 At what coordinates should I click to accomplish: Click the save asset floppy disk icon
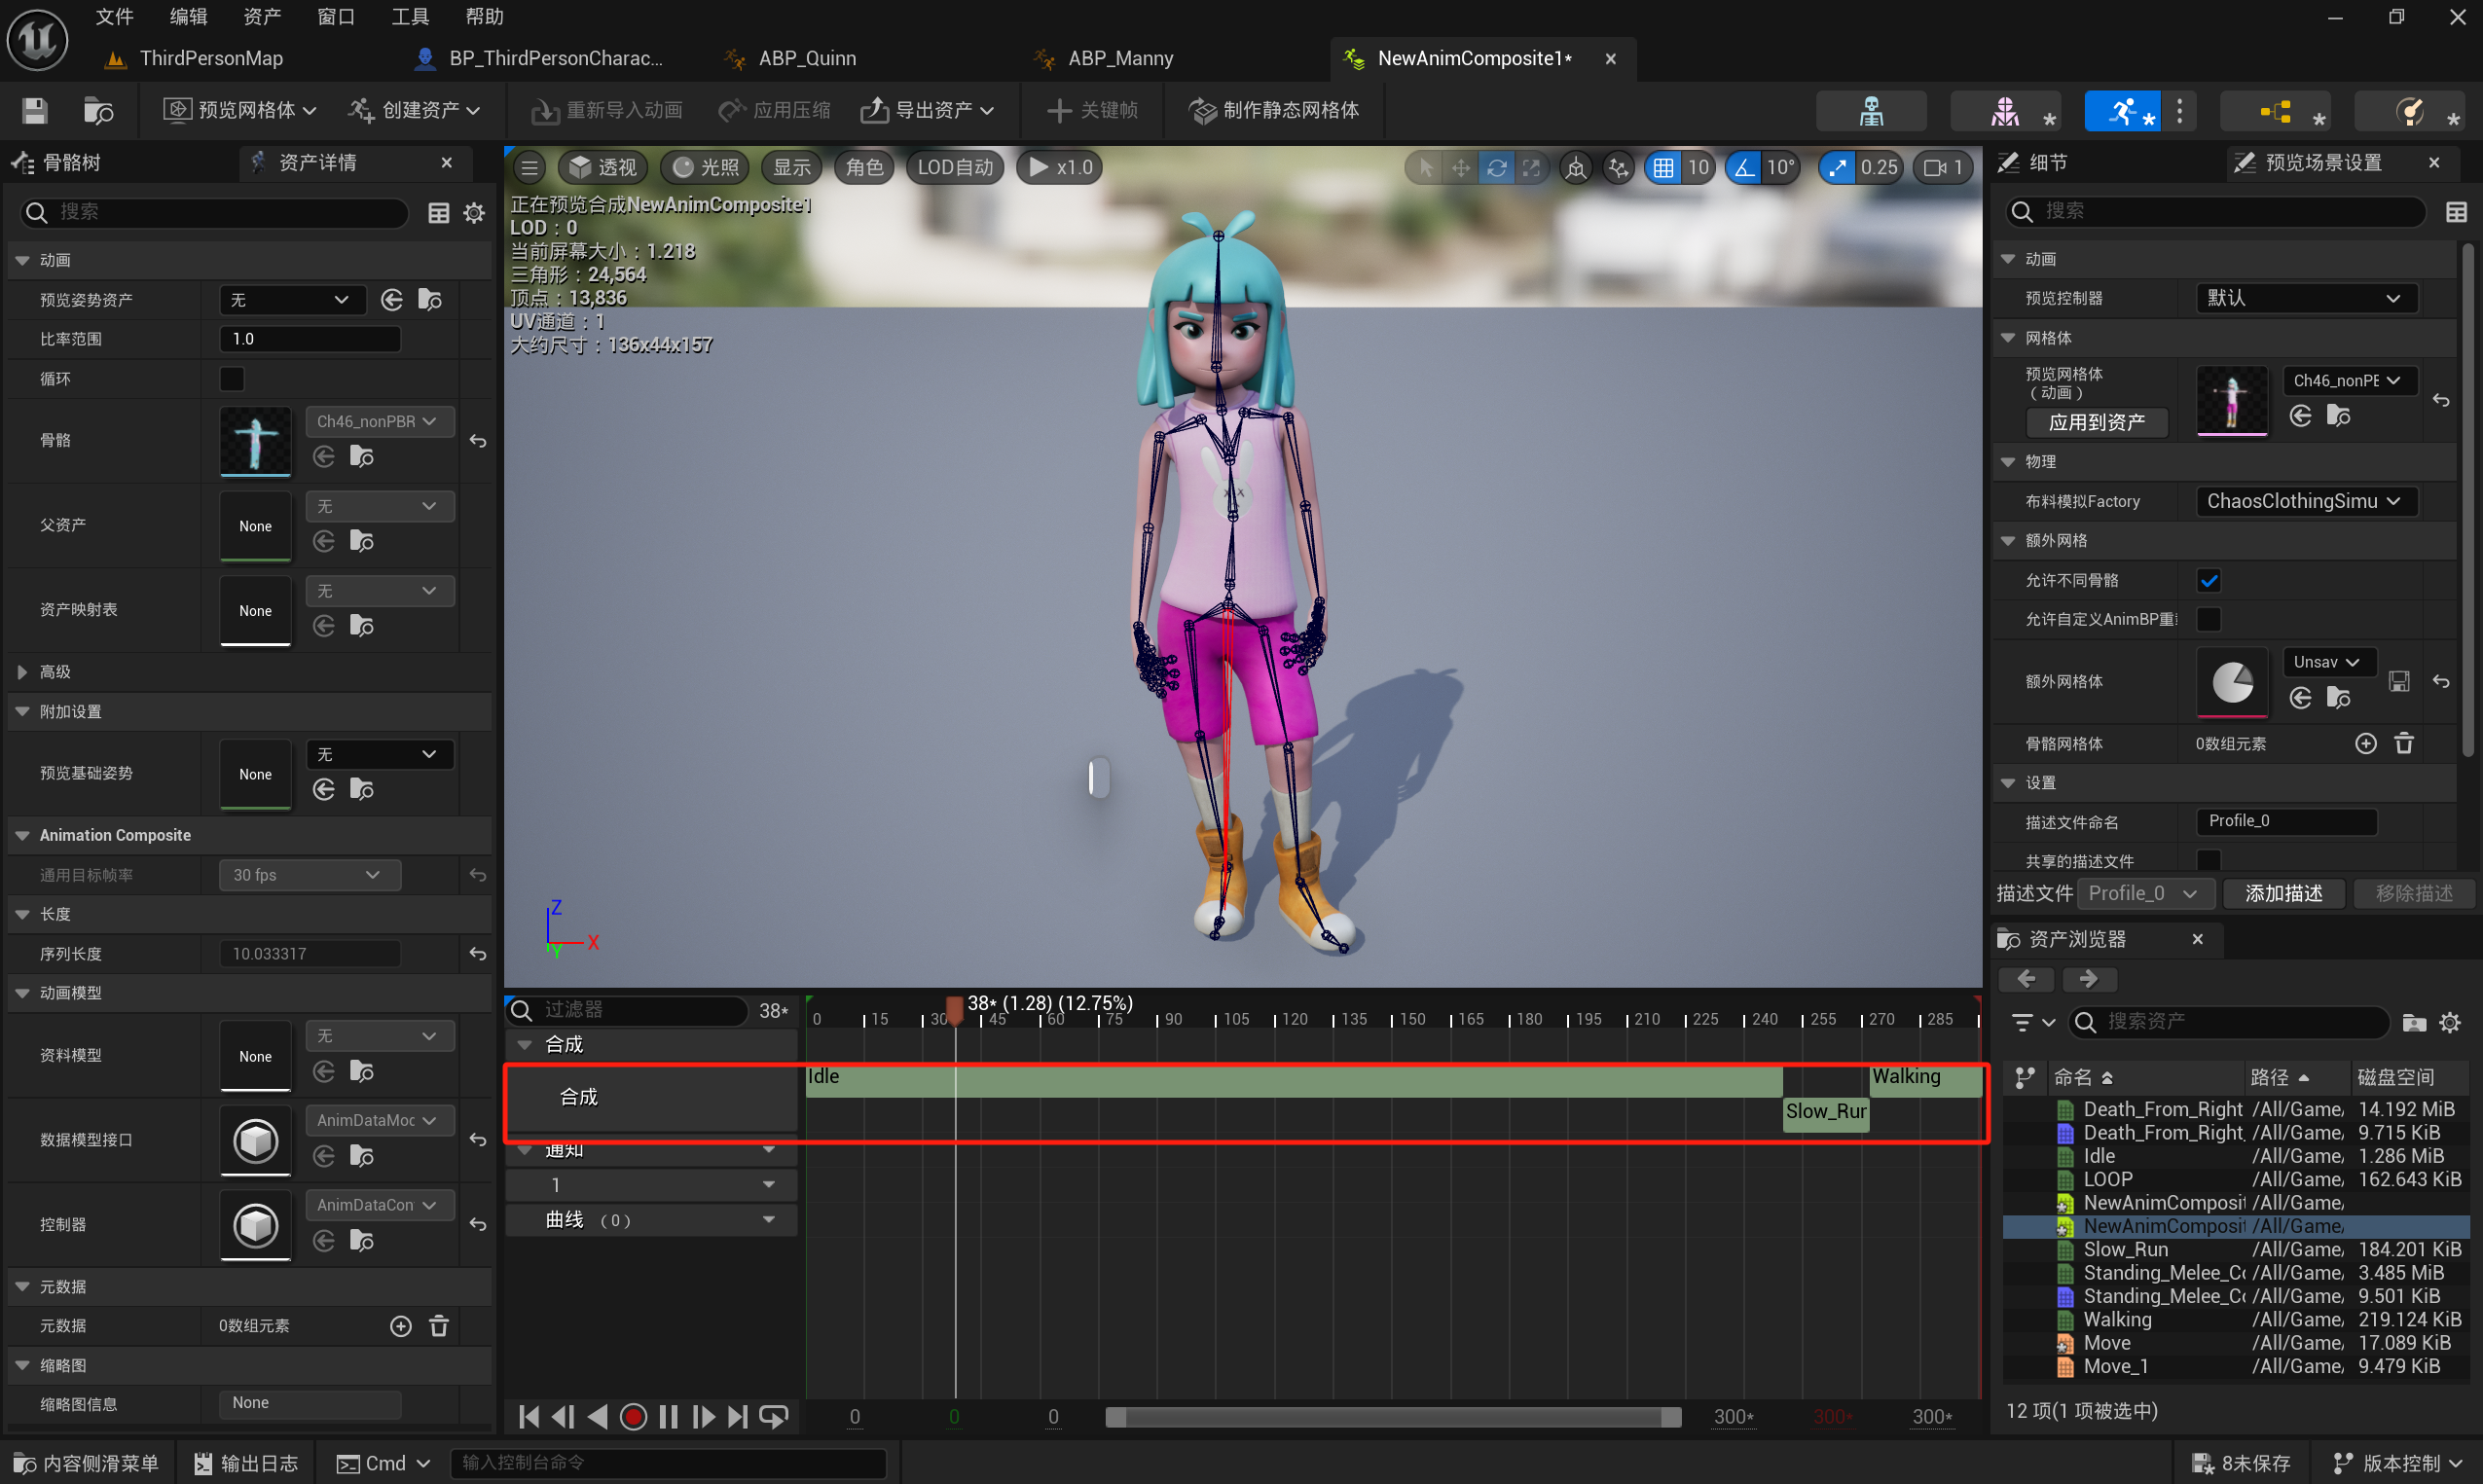click(x=35, y=110)
